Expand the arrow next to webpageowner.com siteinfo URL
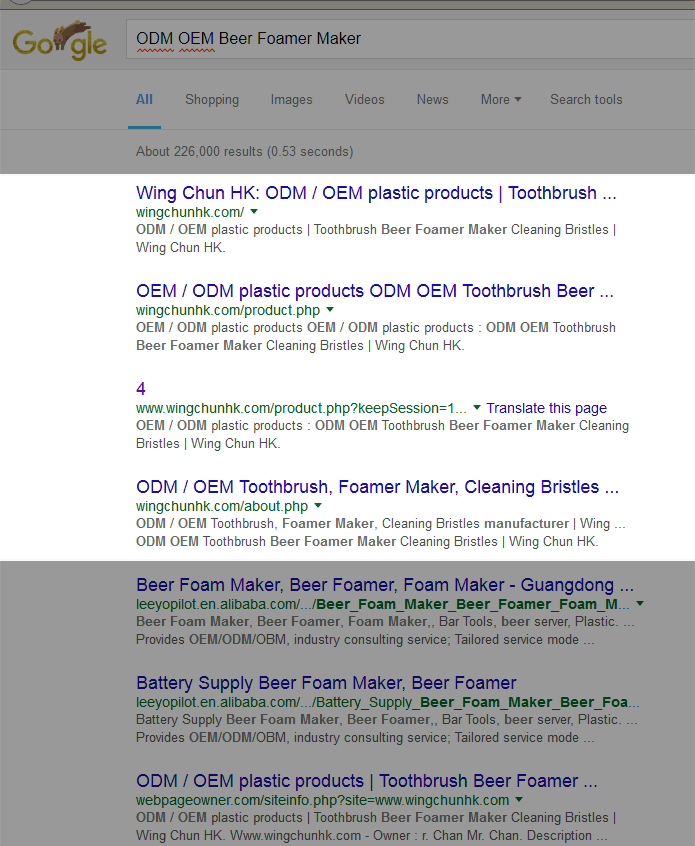 519,799
